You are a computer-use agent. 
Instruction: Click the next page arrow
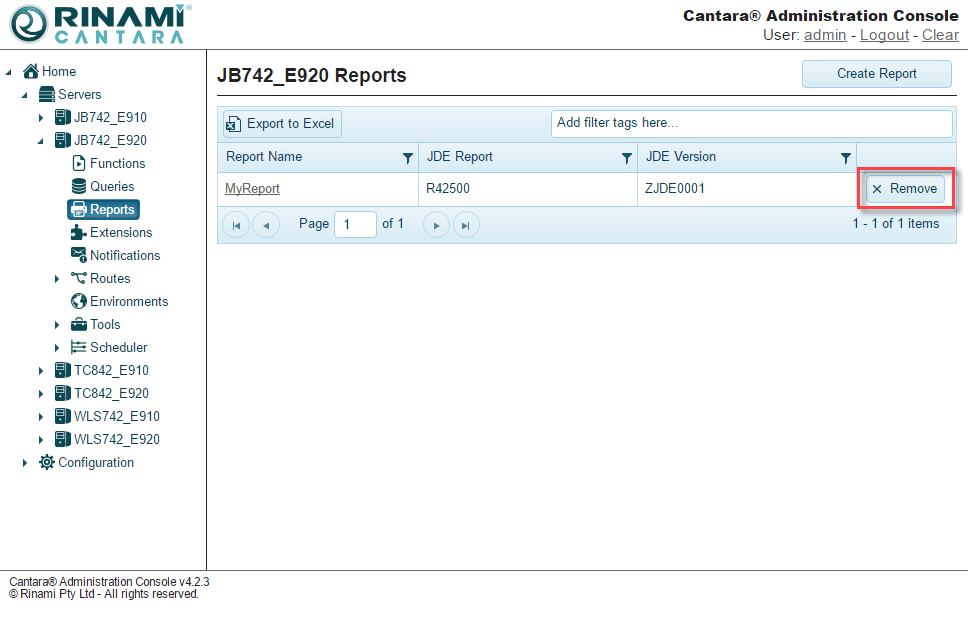pos(436,225)
